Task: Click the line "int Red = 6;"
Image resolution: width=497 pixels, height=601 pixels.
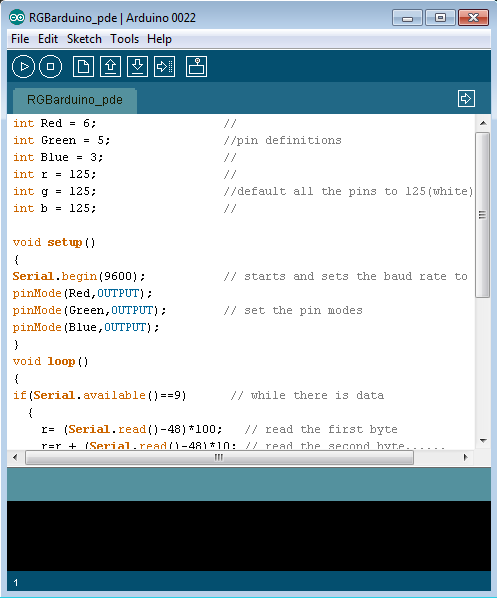Action: click(x=54, y=123)
